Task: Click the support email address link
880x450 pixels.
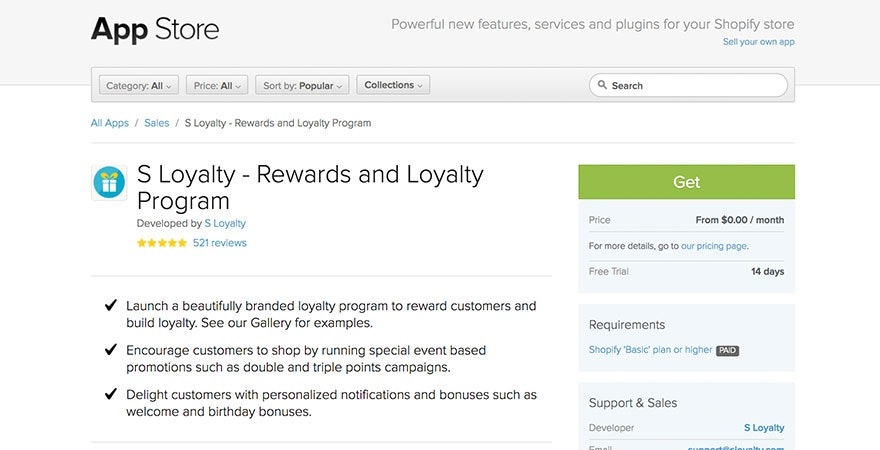Action: click(736, 447)
